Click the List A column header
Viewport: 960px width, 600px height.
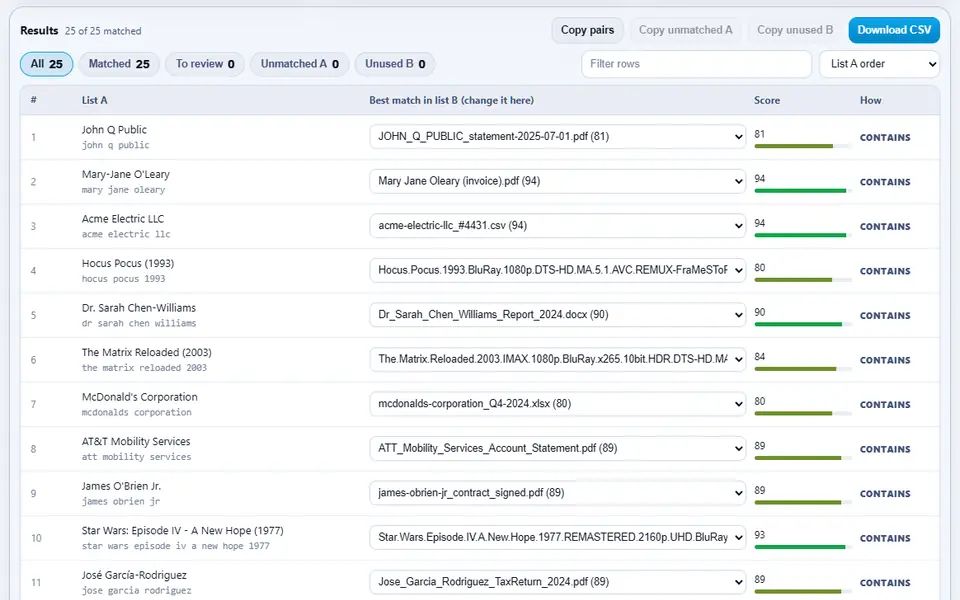pos(94,100)
